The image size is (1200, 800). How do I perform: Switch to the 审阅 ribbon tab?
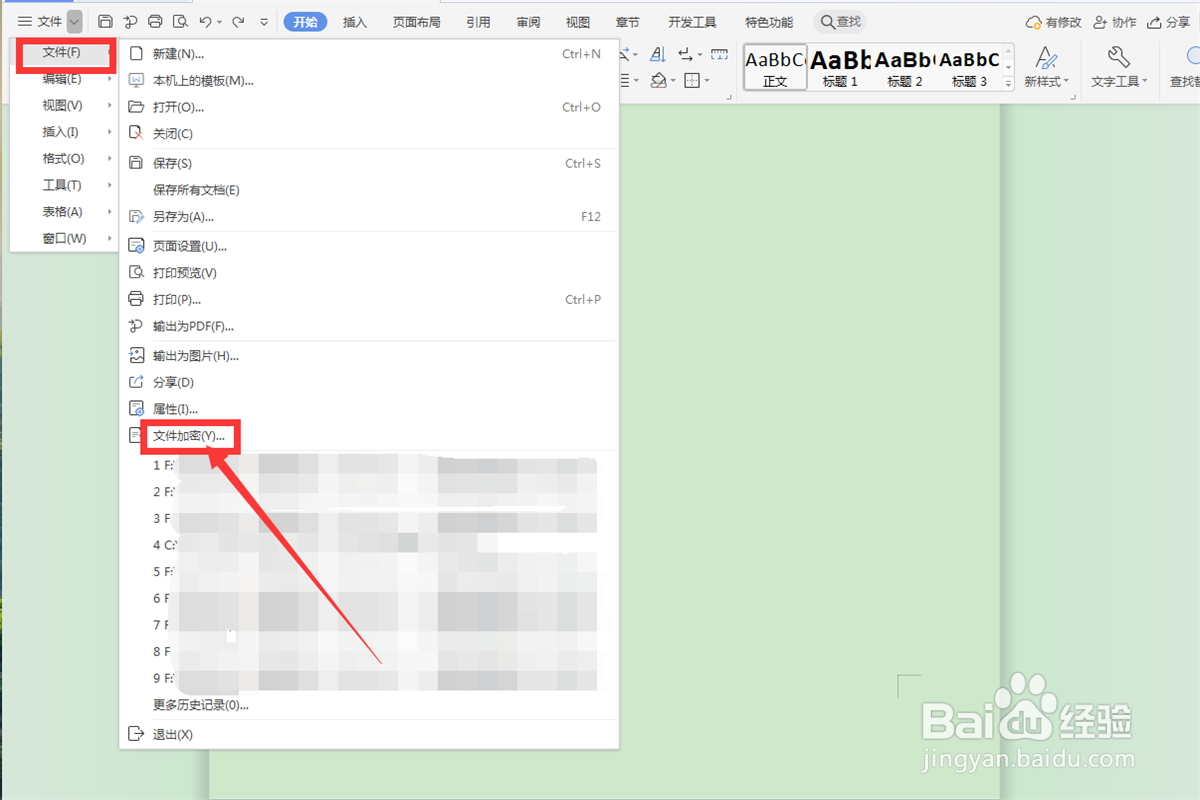tap(529, 22)
